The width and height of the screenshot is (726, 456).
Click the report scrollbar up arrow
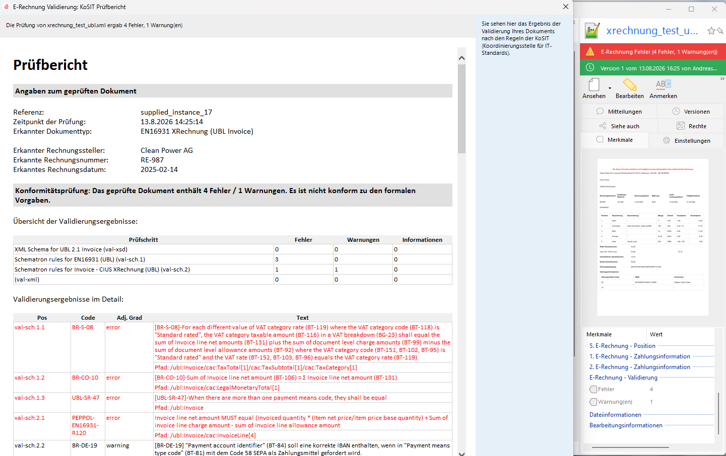click(461, 58)
